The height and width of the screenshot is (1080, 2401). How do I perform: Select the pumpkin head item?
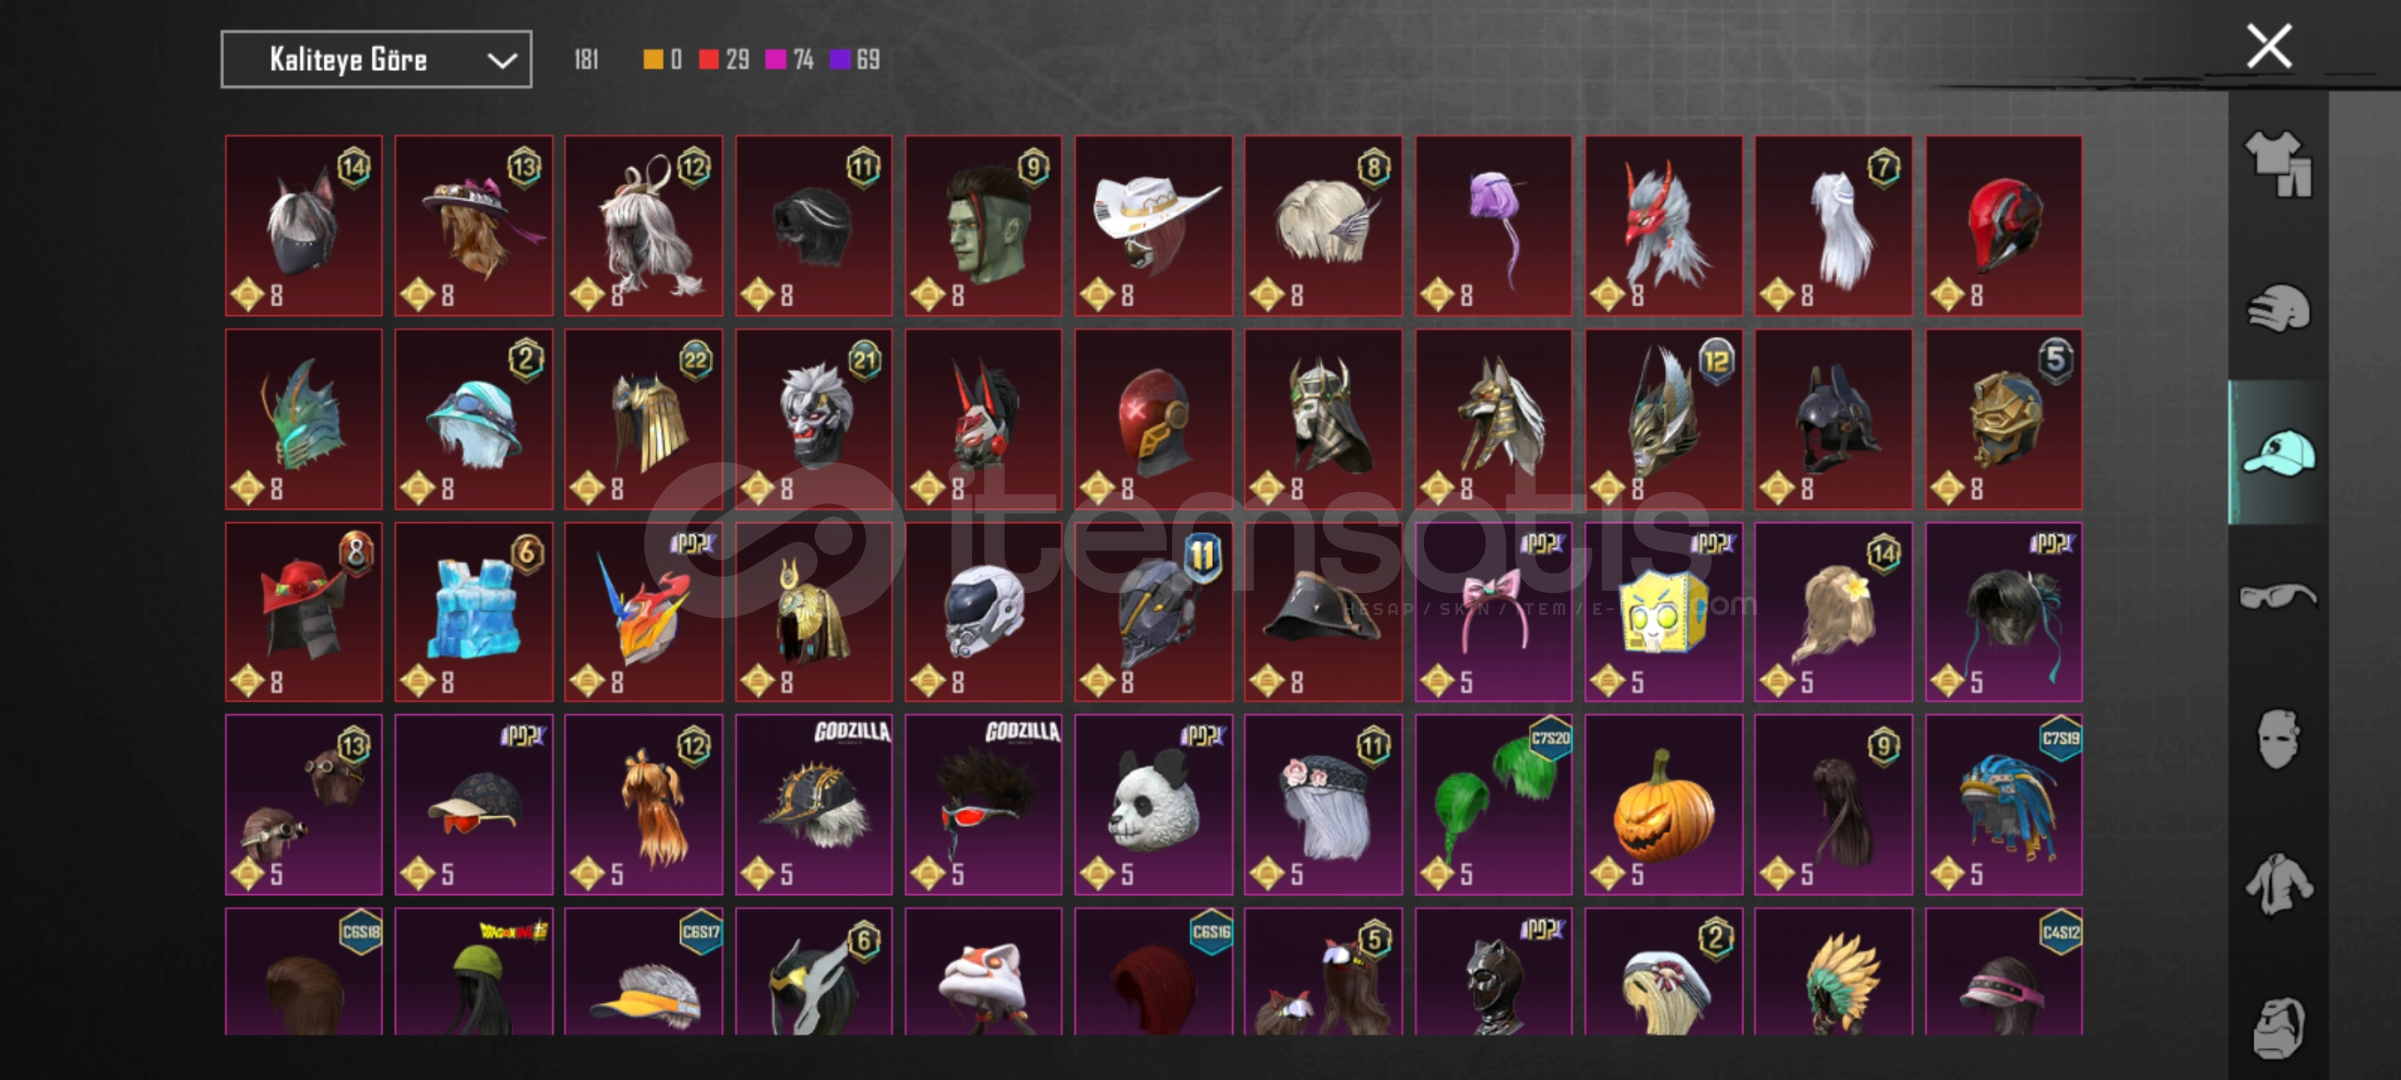[x=1663, y=804]
